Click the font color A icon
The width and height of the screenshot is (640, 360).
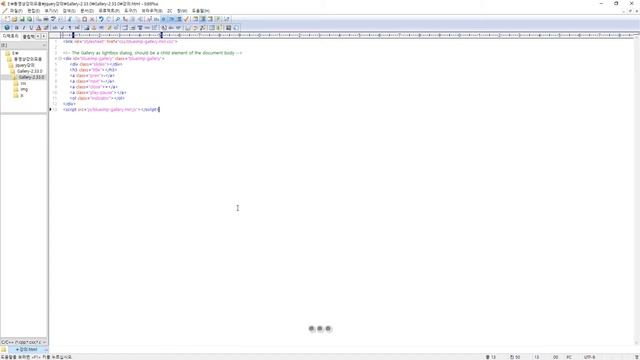[38, 28]
